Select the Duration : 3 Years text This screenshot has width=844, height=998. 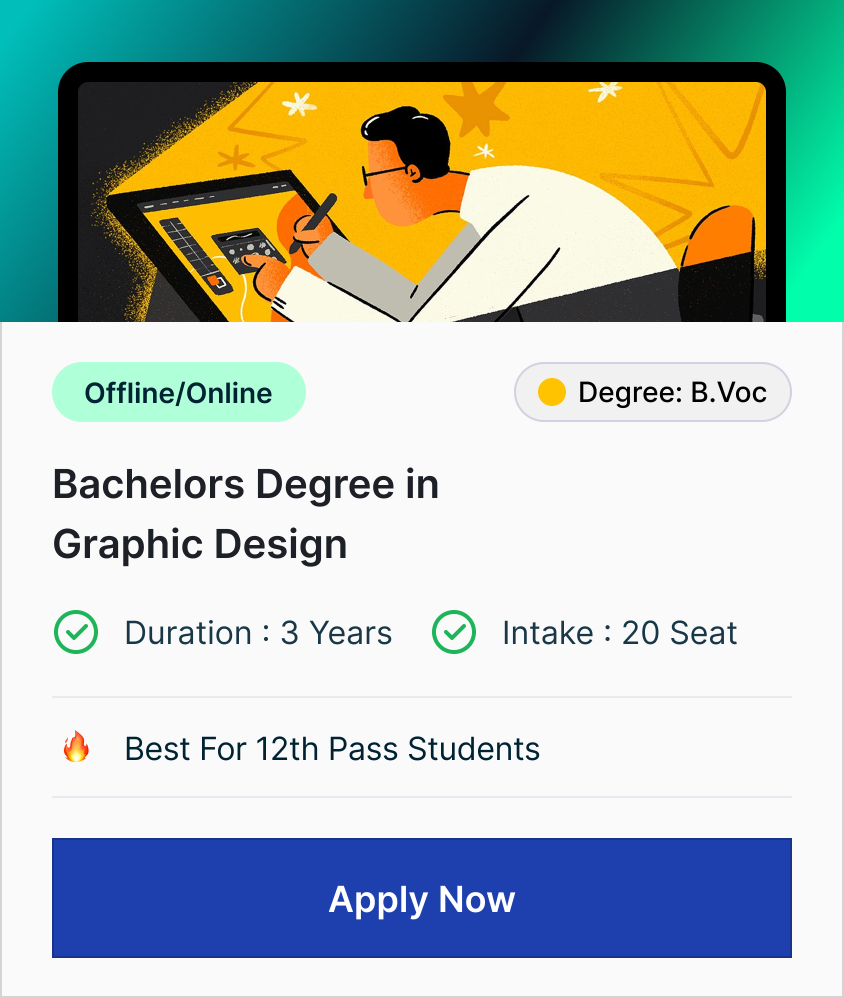tap(258, 633)
